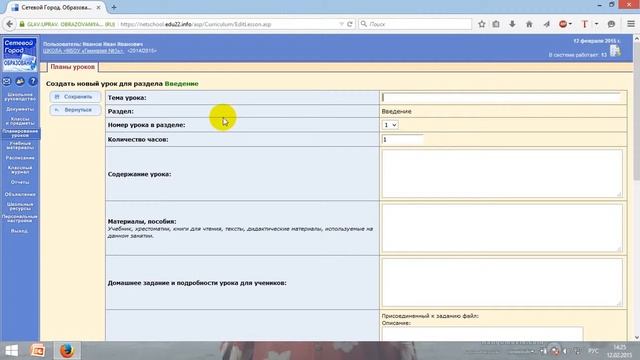The image size is (640, 360).
Task: Click the Пользователь Иванов link
Action: click(93, 44)
